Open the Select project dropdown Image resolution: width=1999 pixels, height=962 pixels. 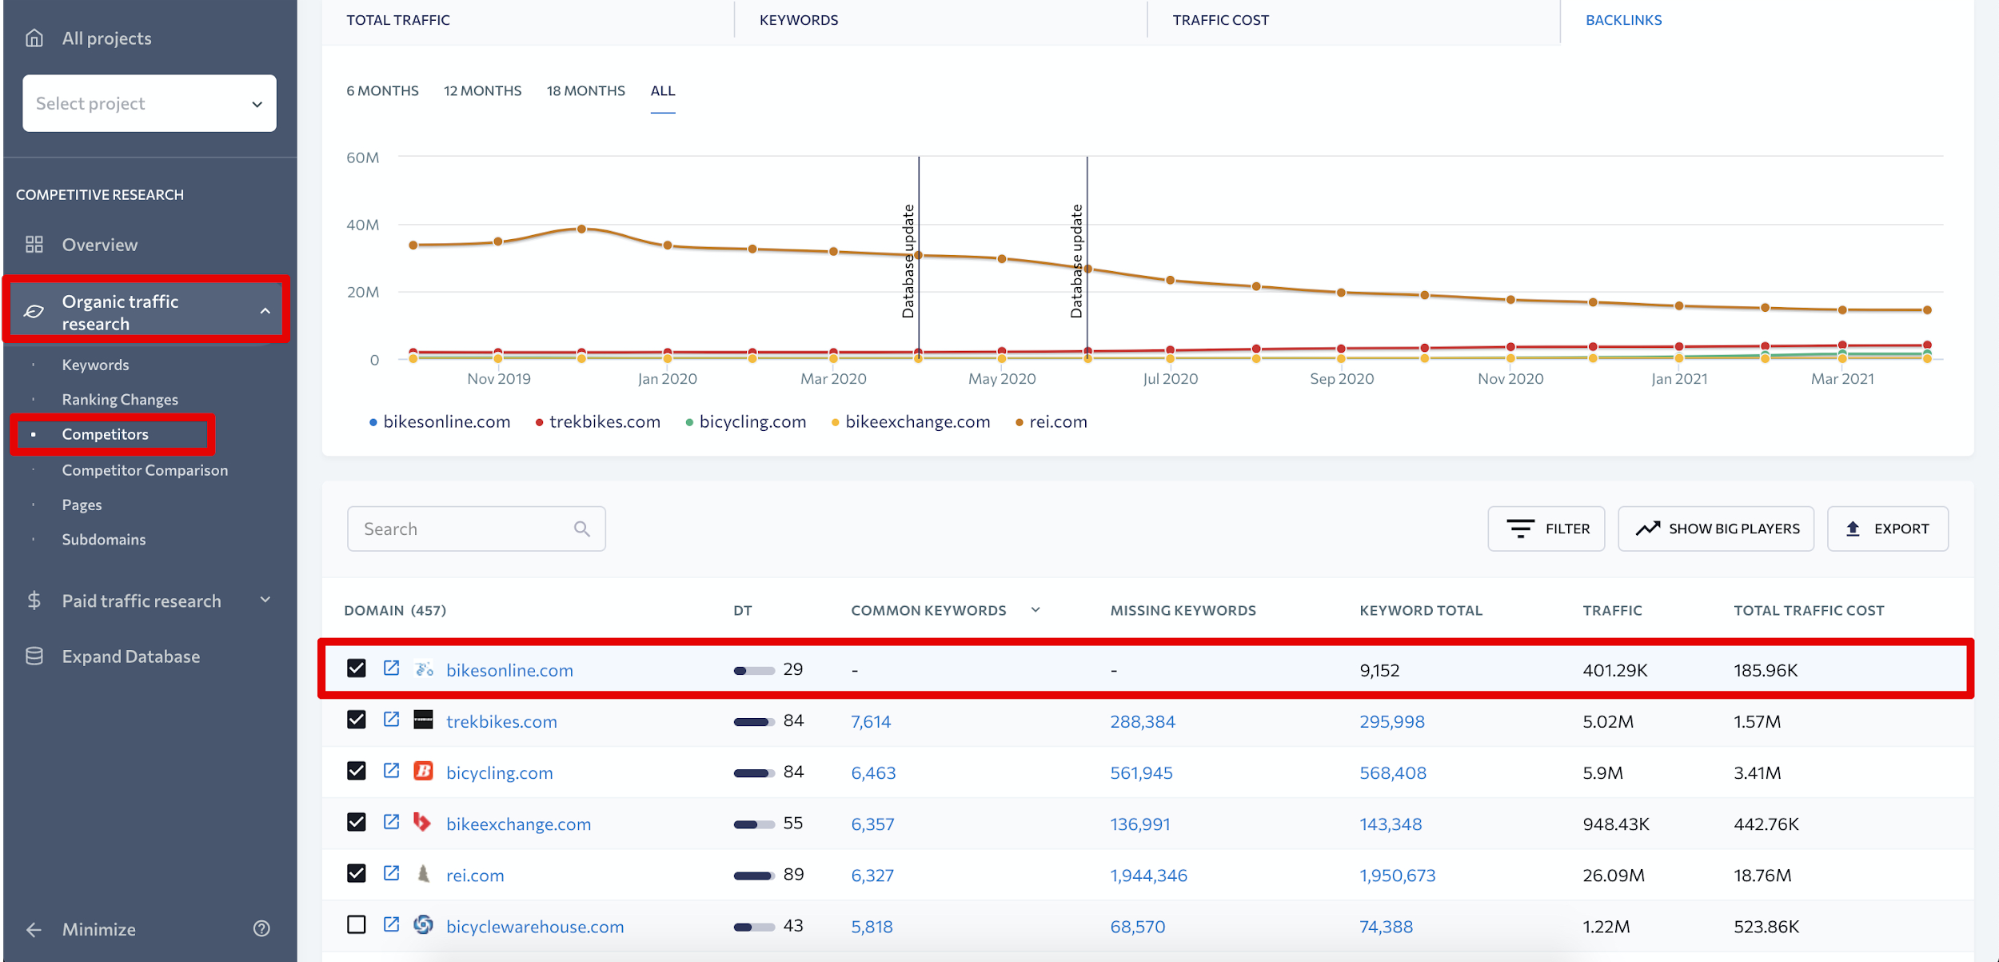[x=149, y=103]
